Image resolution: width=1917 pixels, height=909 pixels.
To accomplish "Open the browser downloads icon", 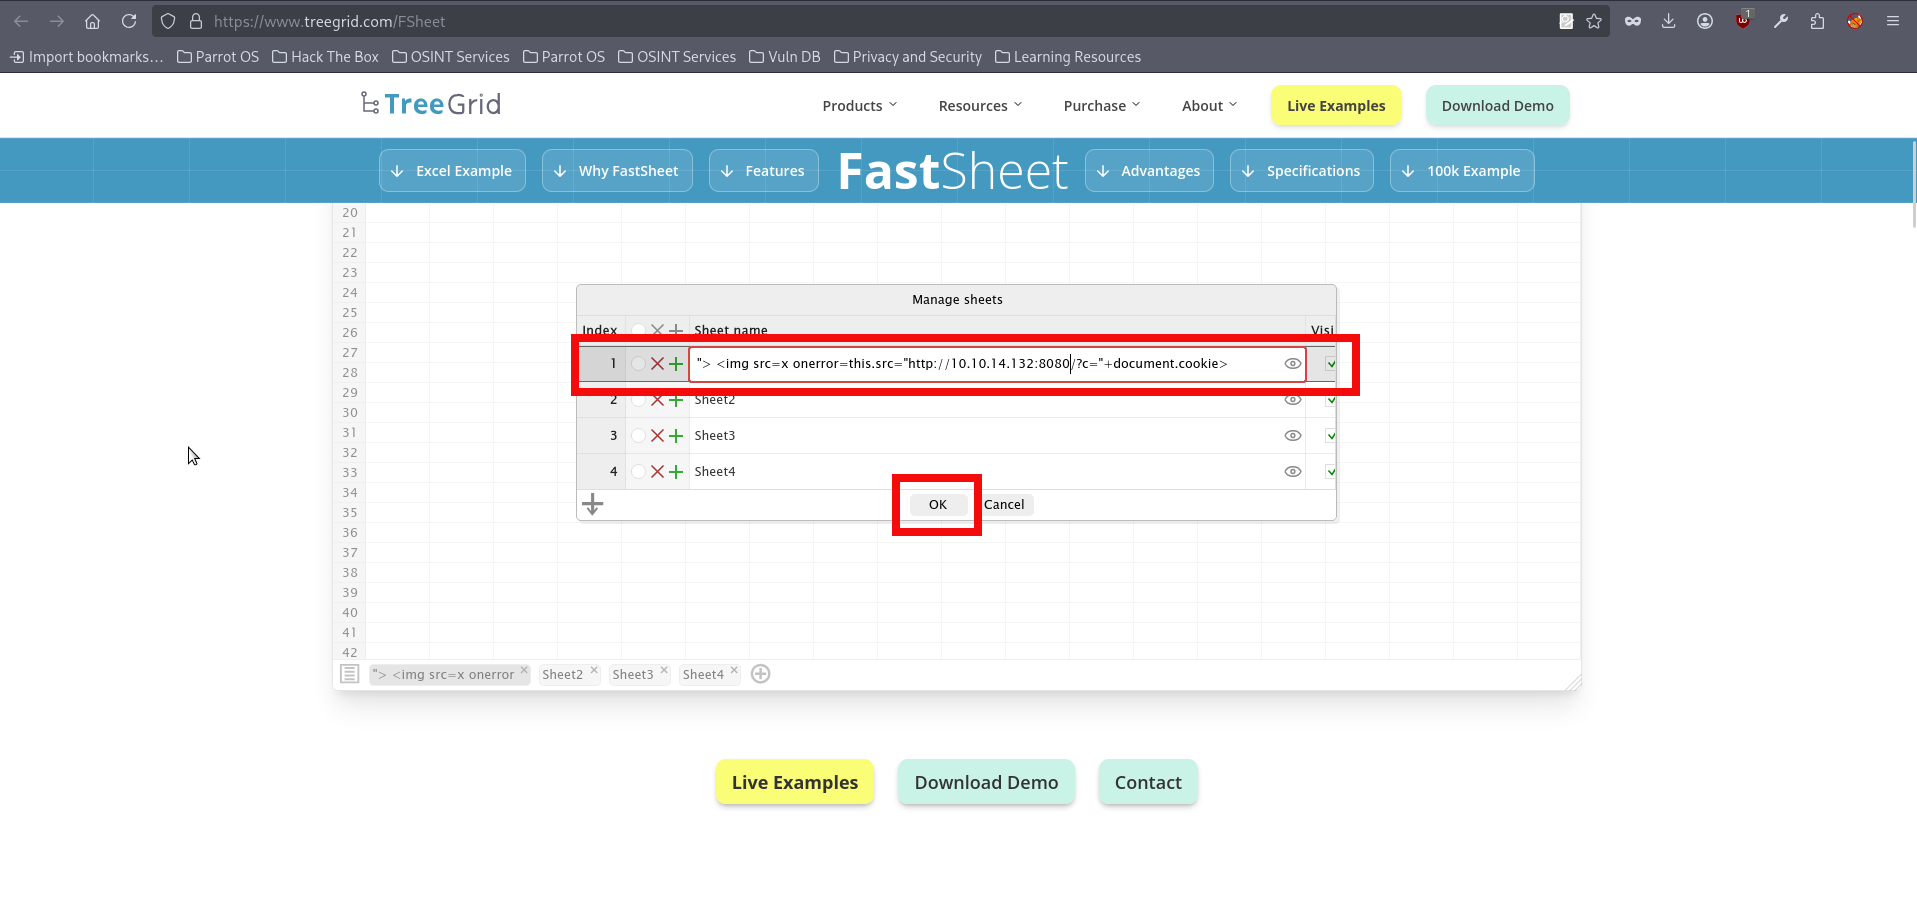I will (x=1668, y=20).
